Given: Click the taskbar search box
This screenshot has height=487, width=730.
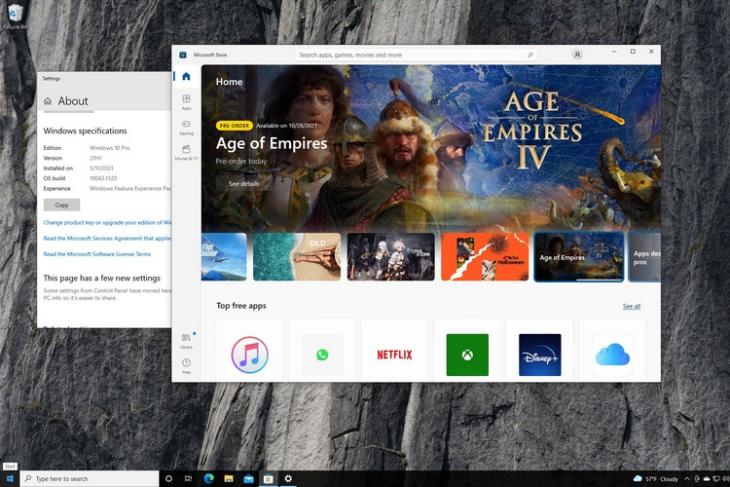Looking at the screenshot, I should tap(90, 479).
